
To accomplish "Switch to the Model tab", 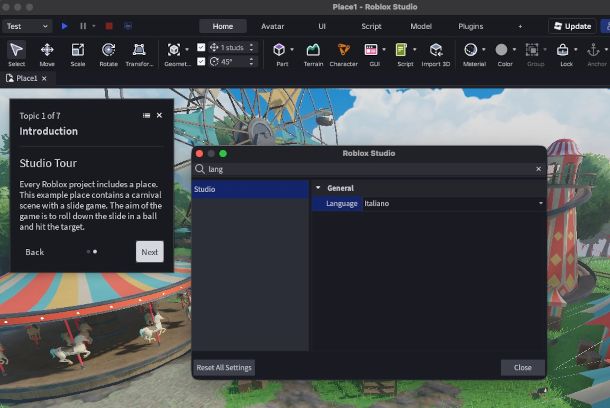I will pyautogui.click(x=421, y=26).
